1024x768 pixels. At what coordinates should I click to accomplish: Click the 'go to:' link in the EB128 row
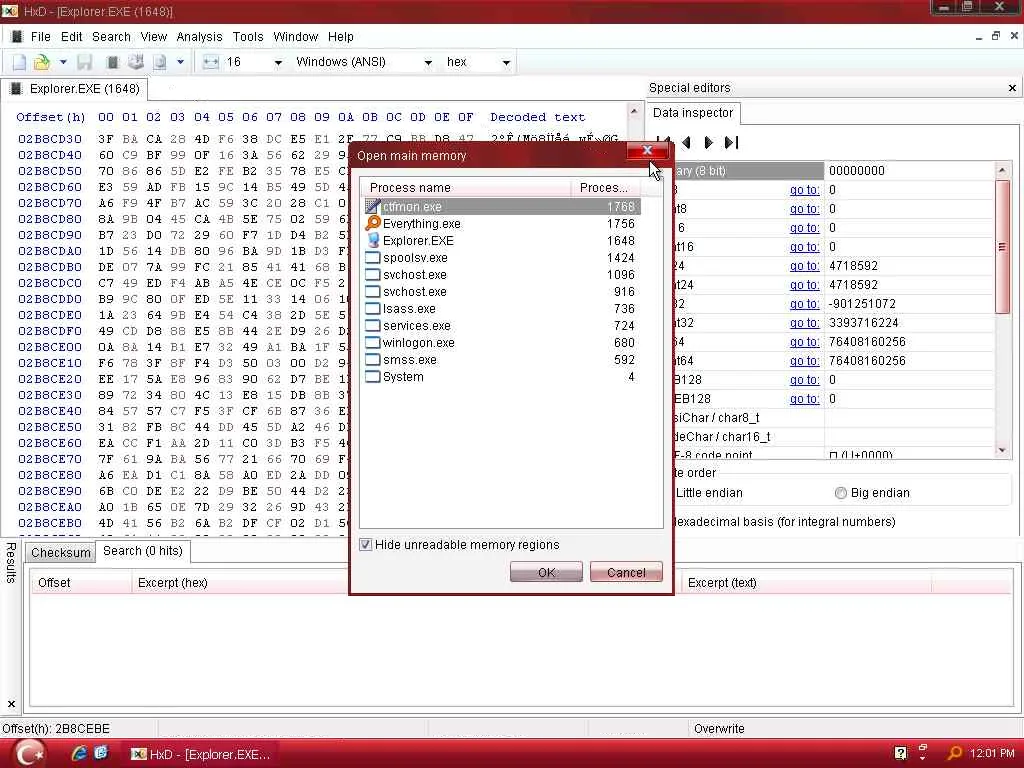[x=804, y=398]
